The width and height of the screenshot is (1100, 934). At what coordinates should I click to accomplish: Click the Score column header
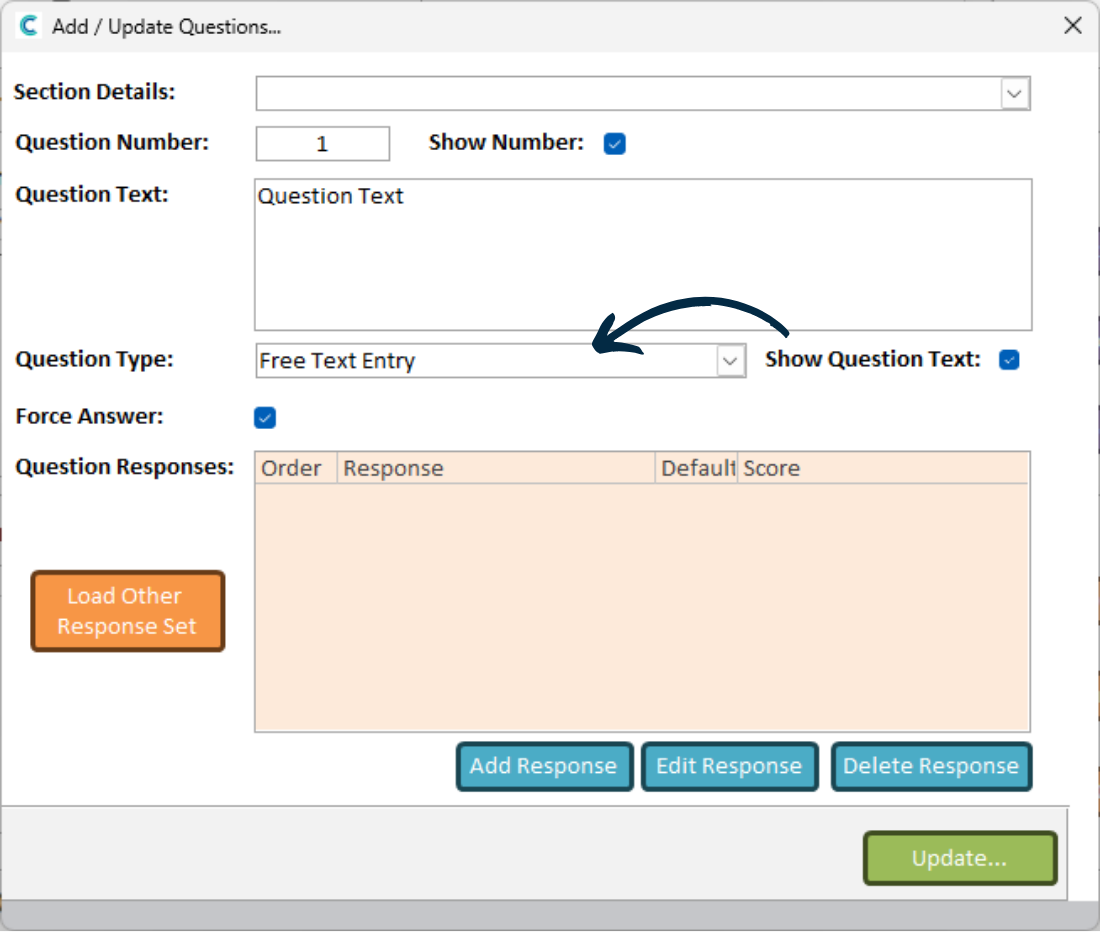point(883,469)
